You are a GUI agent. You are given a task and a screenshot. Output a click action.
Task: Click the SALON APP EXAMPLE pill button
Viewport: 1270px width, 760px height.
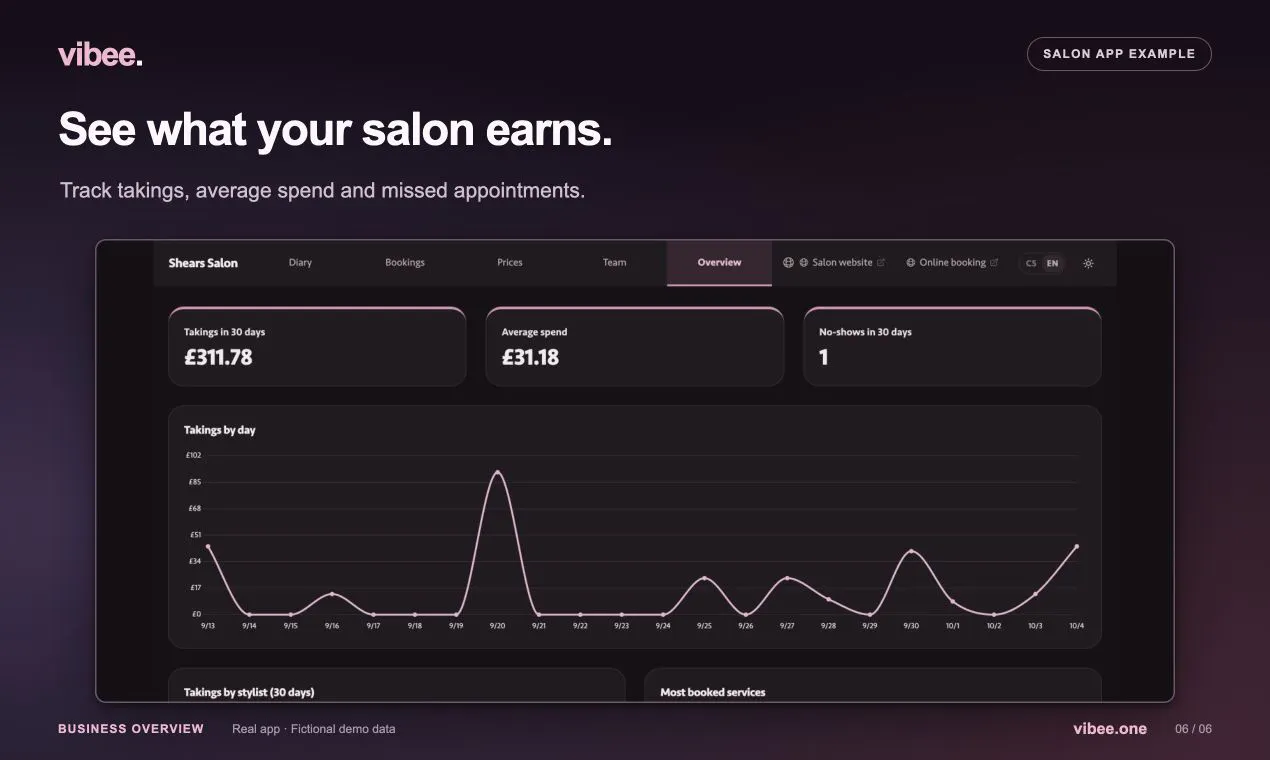coord(1119,54)
